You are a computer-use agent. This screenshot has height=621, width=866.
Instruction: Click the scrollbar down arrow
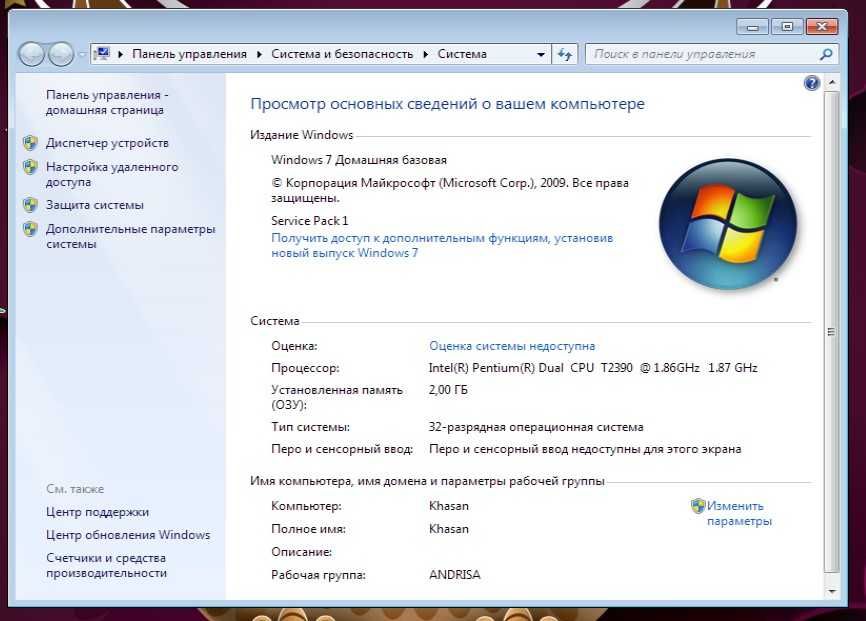832,592
